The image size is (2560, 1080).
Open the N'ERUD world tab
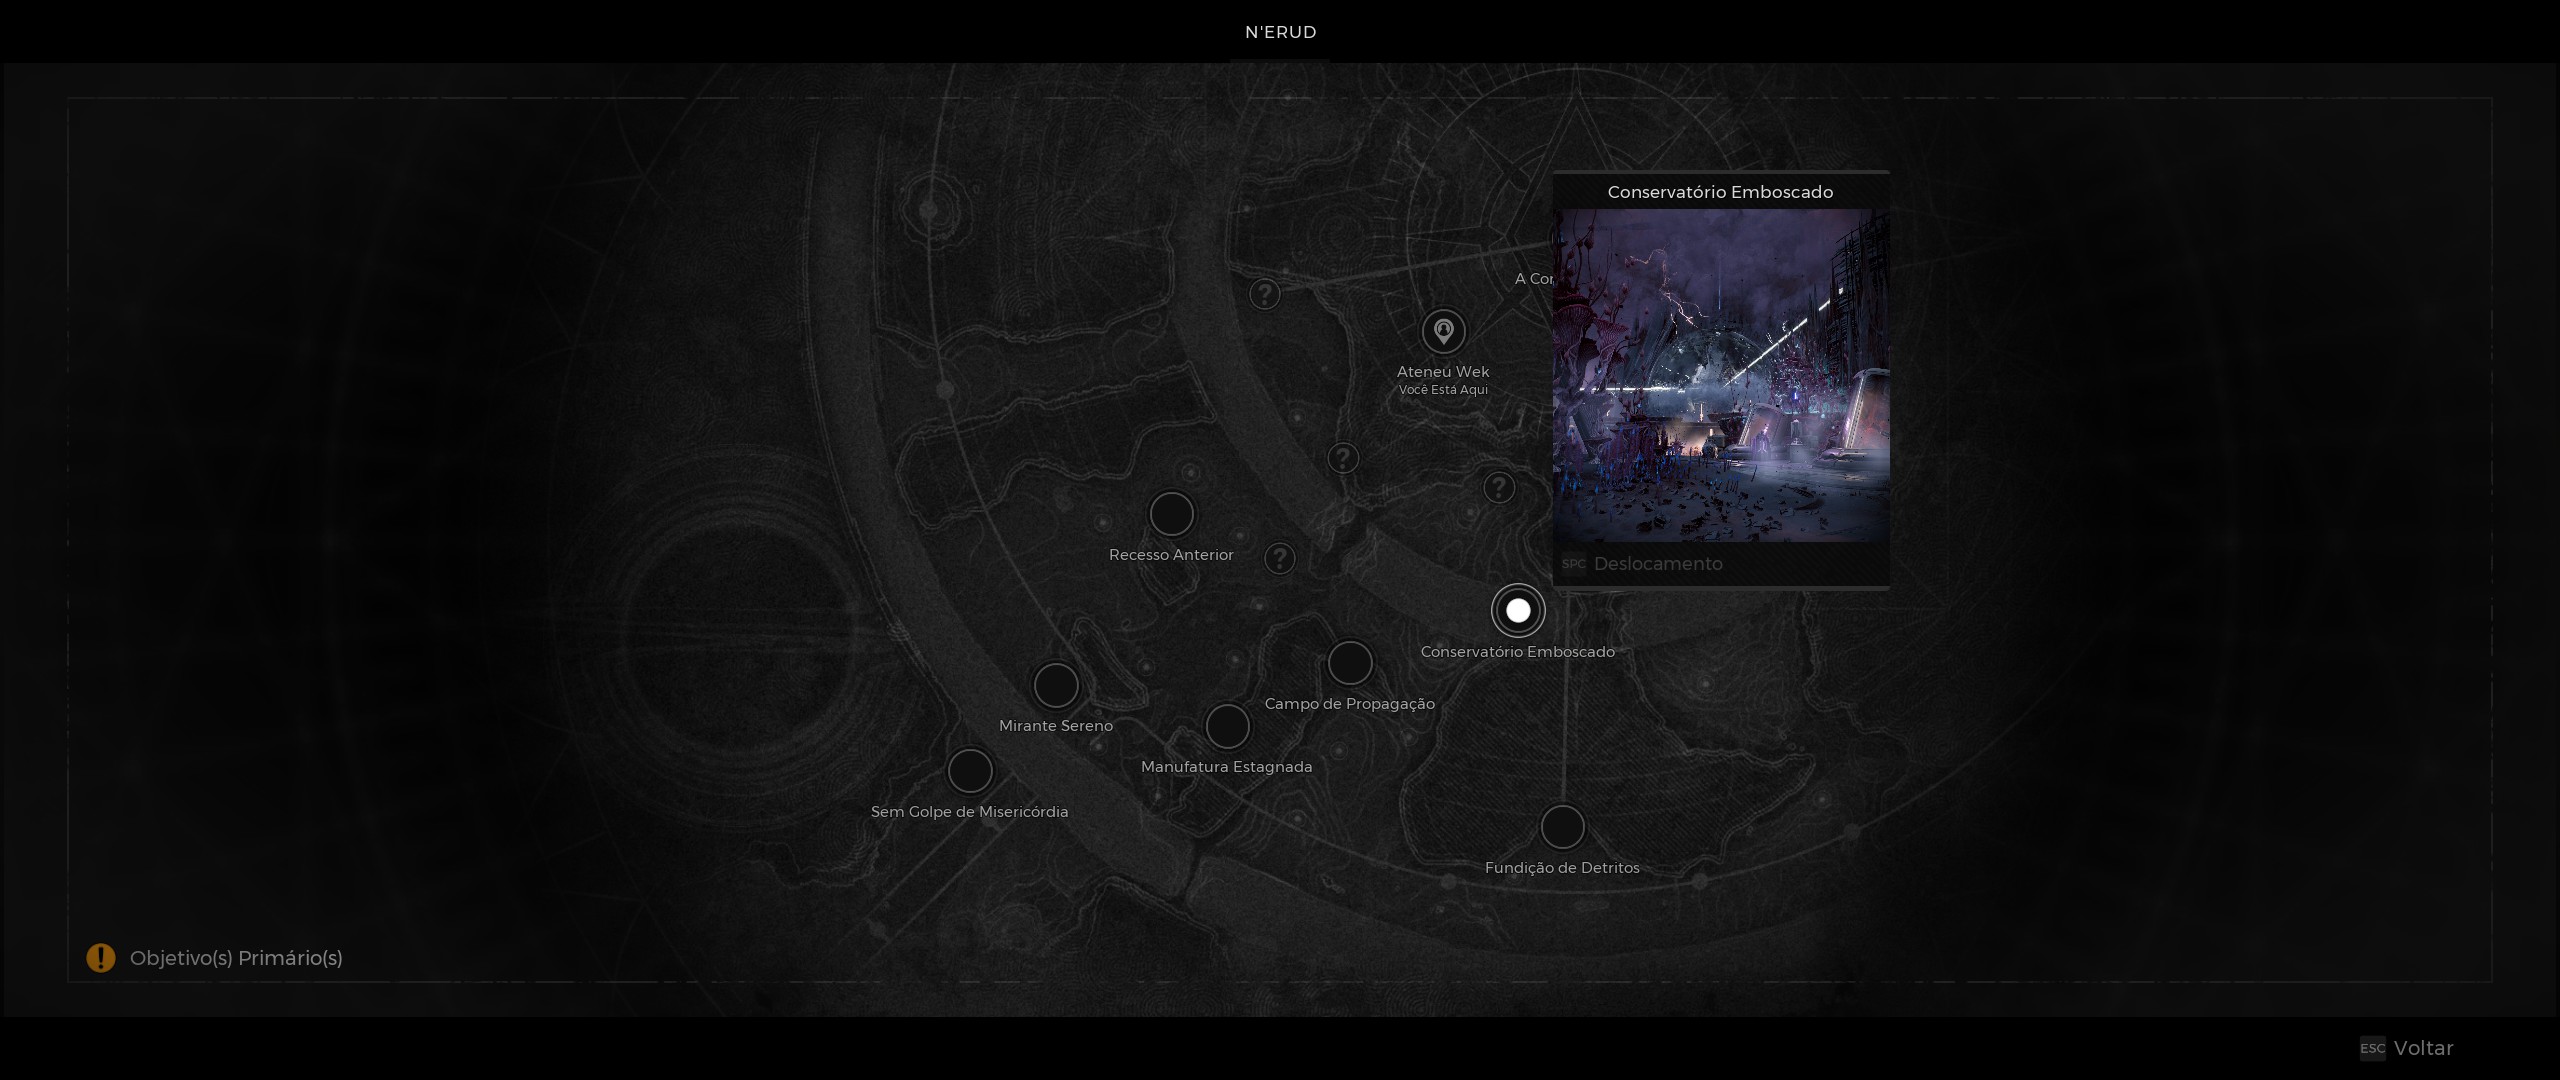coord(1280,32)
